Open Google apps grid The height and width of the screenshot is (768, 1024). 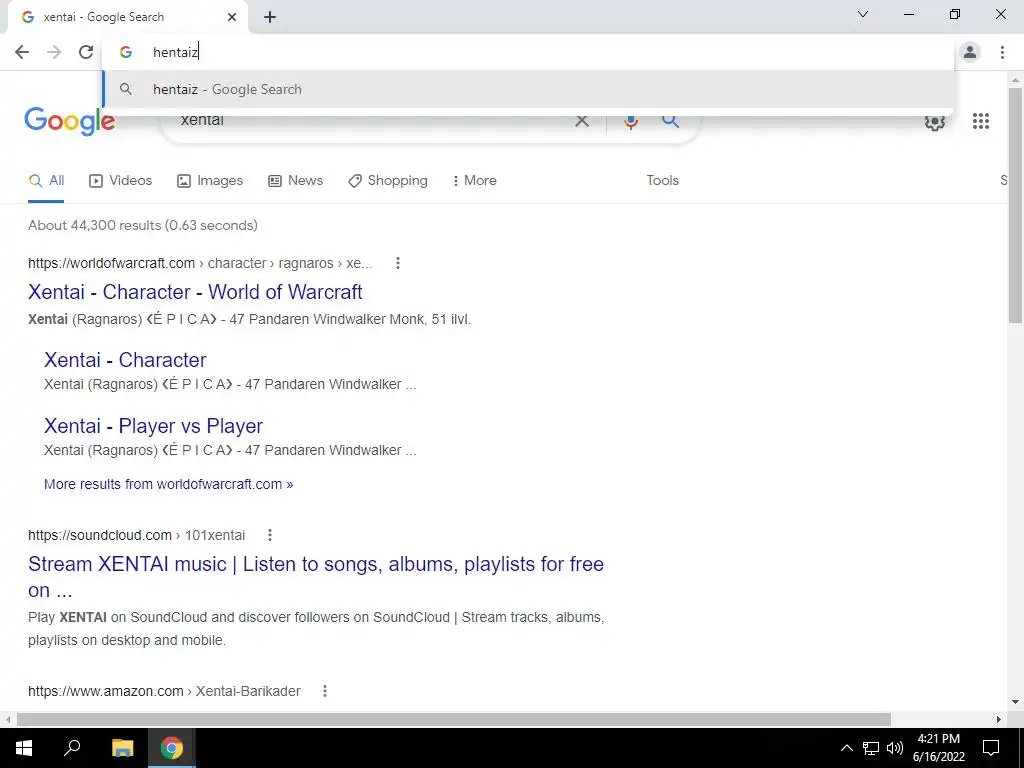tap(980, 121)
